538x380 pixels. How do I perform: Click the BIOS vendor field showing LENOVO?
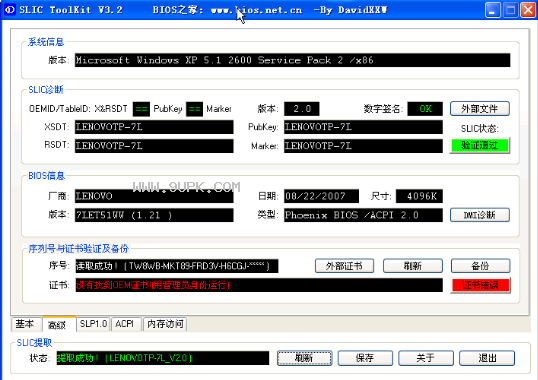tap(154, 196)
